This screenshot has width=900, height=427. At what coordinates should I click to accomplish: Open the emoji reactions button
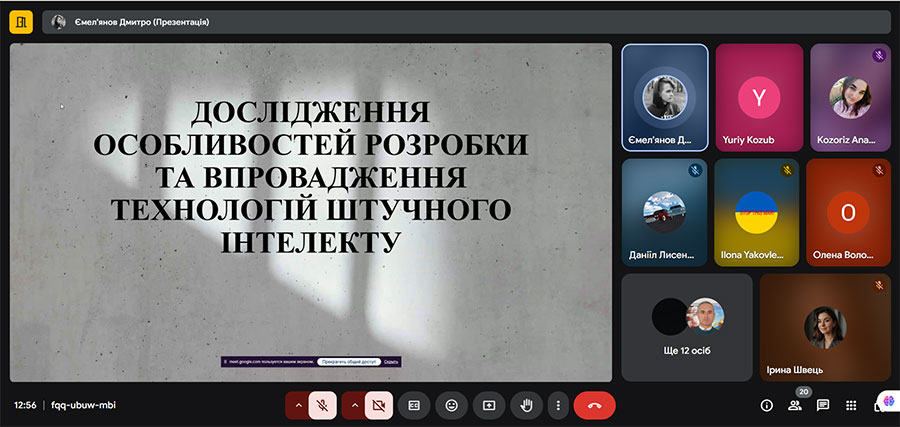(452, 406)
